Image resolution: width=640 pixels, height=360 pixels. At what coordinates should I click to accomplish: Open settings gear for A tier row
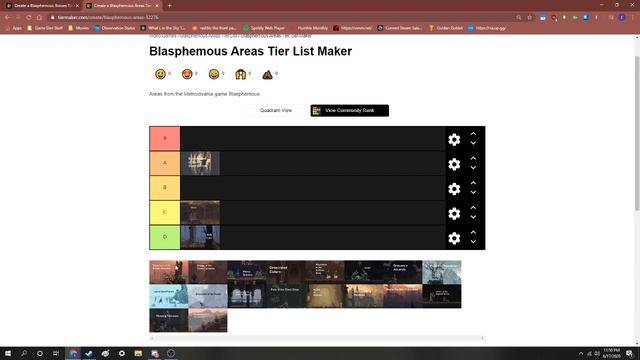(x=454, y=164)
